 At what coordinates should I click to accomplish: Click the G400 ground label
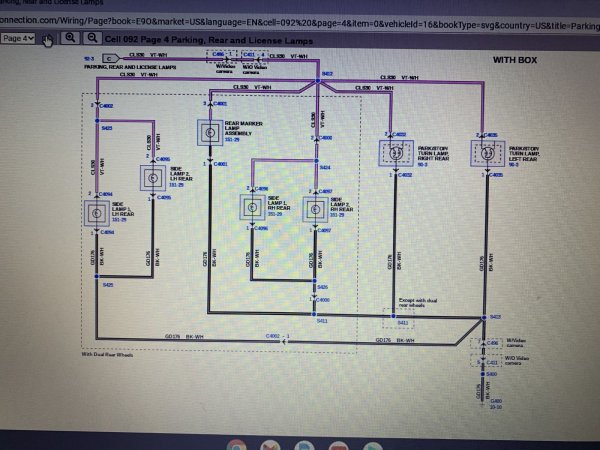[x=496, y=401]
